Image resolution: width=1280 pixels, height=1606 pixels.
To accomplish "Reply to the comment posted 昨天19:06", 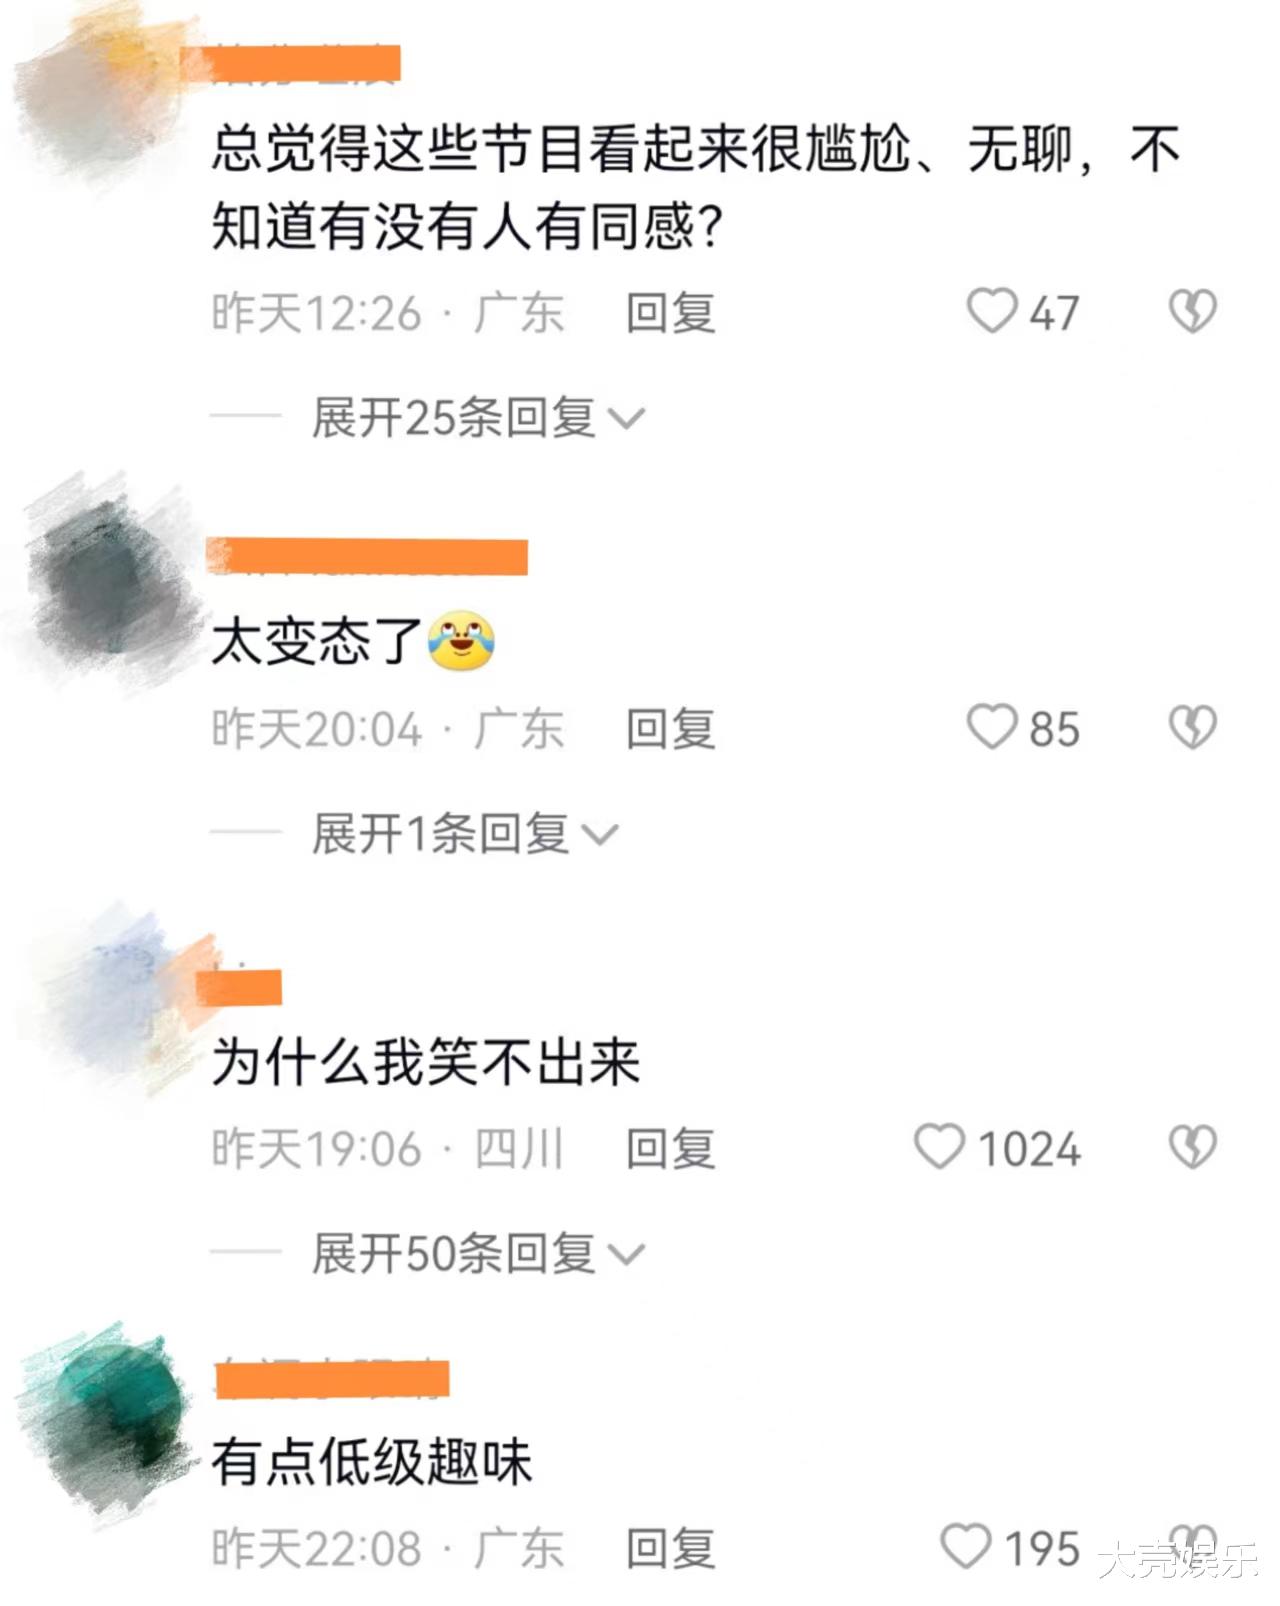I will coord(670,1148).
